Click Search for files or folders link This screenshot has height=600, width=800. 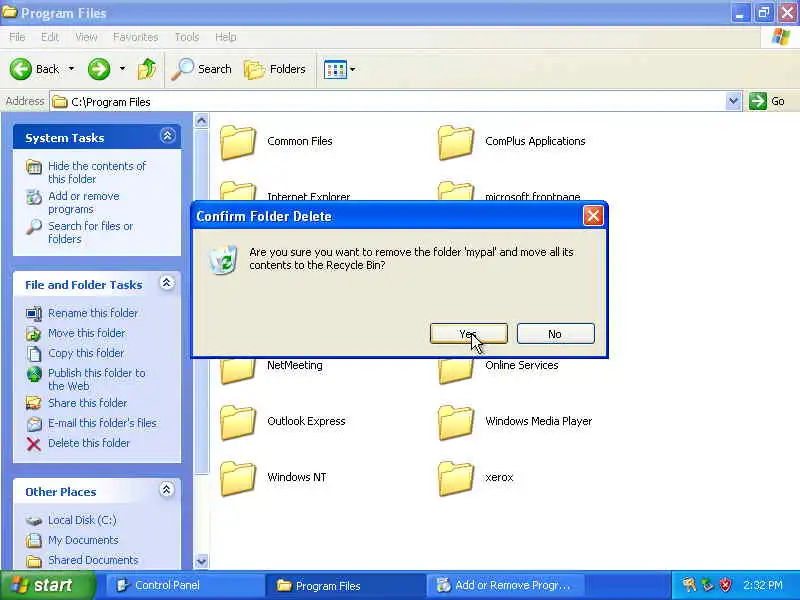coord(90,232)
